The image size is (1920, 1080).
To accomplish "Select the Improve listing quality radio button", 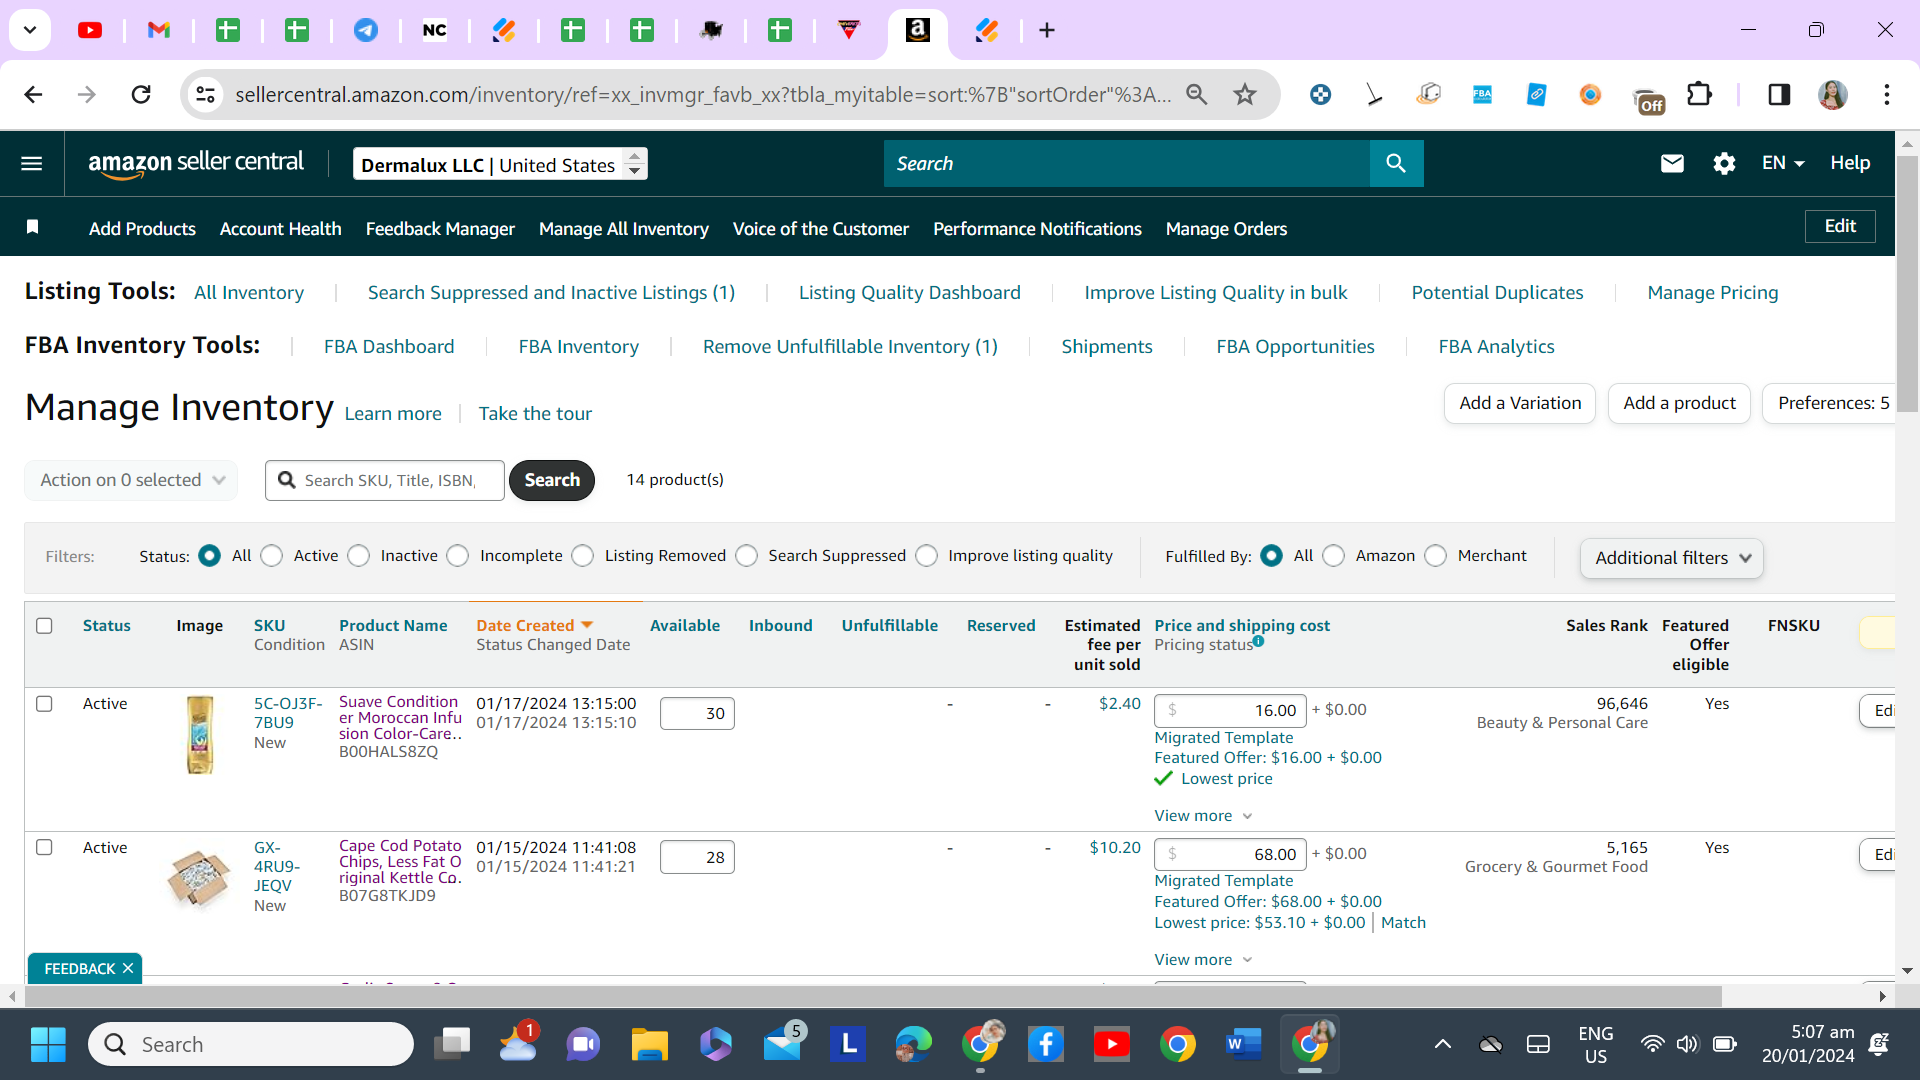I will [927, 556].
